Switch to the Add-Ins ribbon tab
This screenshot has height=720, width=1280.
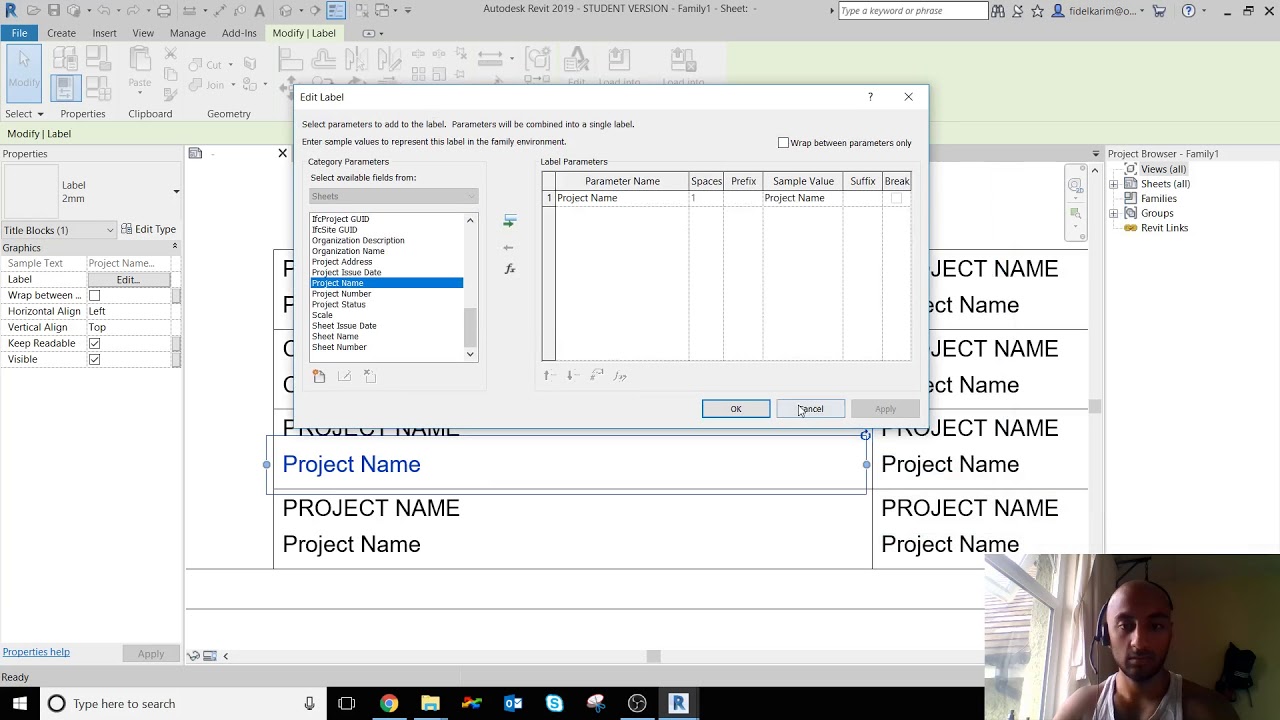point(239,33)
